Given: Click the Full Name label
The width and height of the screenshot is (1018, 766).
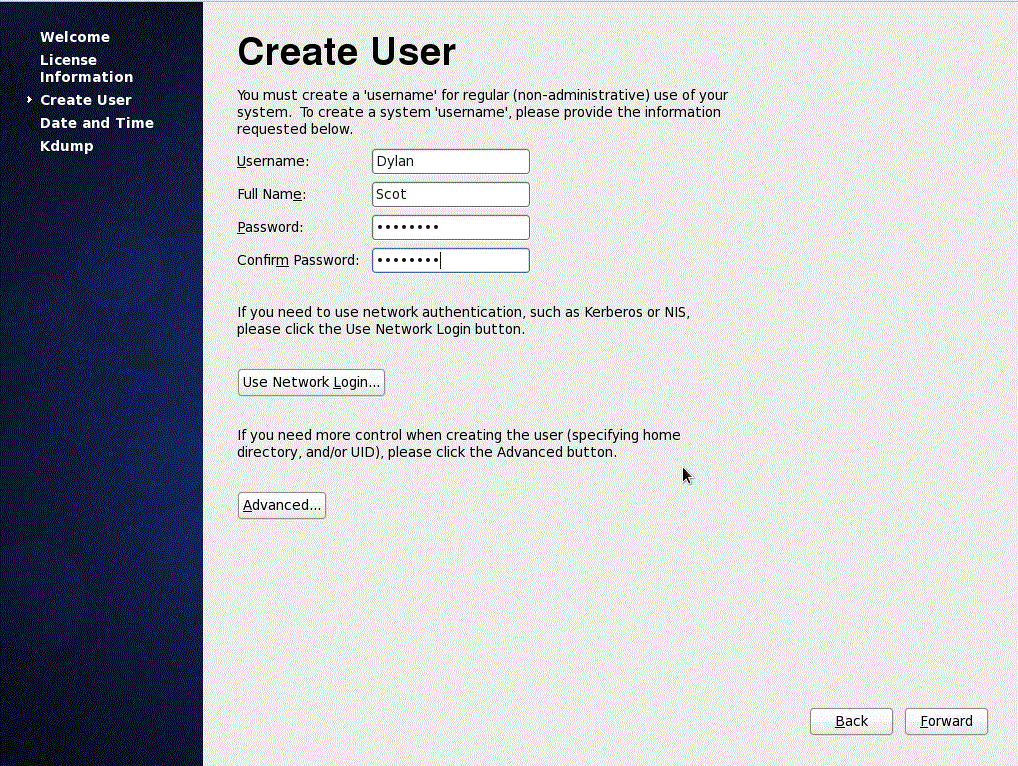Looking at the screenshot, I should coord(270,194).
